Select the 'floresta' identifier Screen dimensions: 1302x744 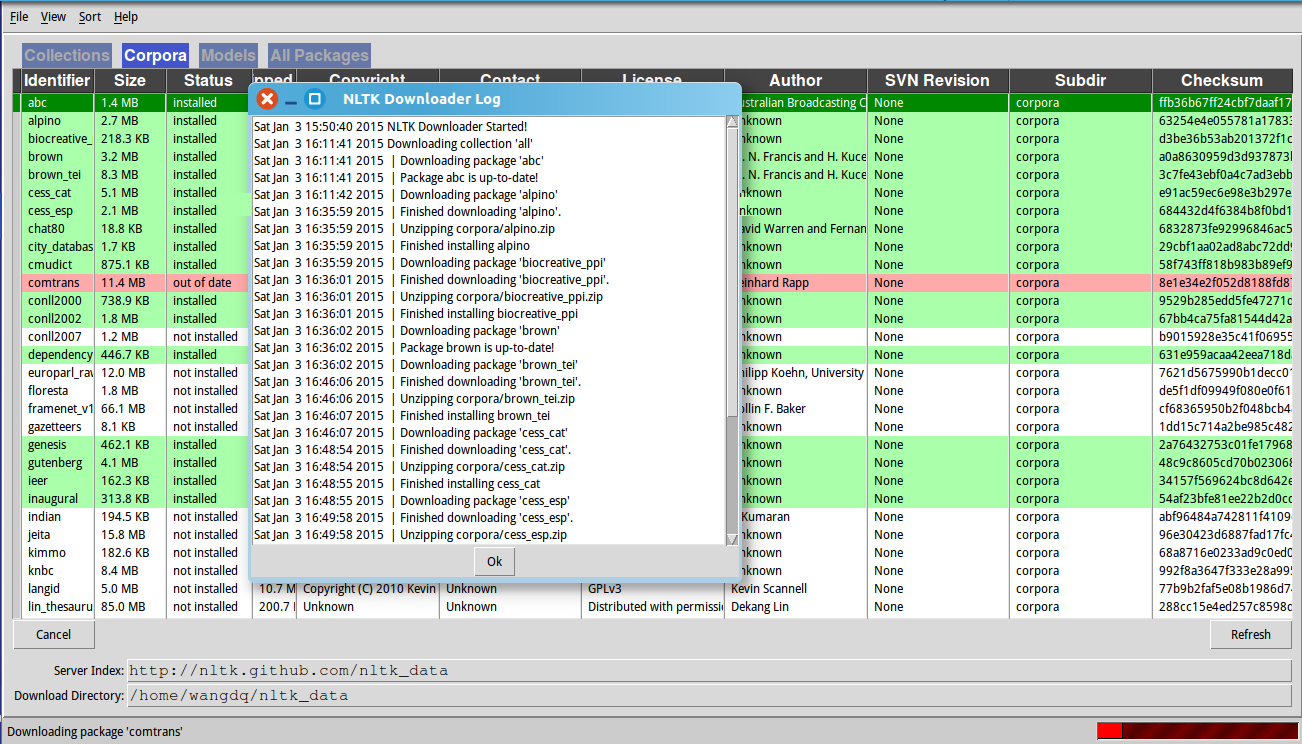point(48,391)
